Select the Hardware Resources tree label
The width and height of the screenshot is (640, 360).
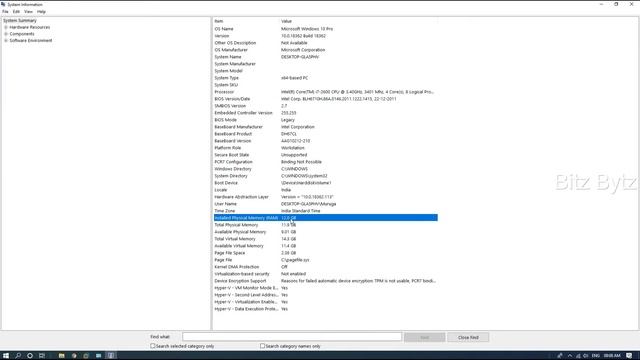[x=30, y=27]
